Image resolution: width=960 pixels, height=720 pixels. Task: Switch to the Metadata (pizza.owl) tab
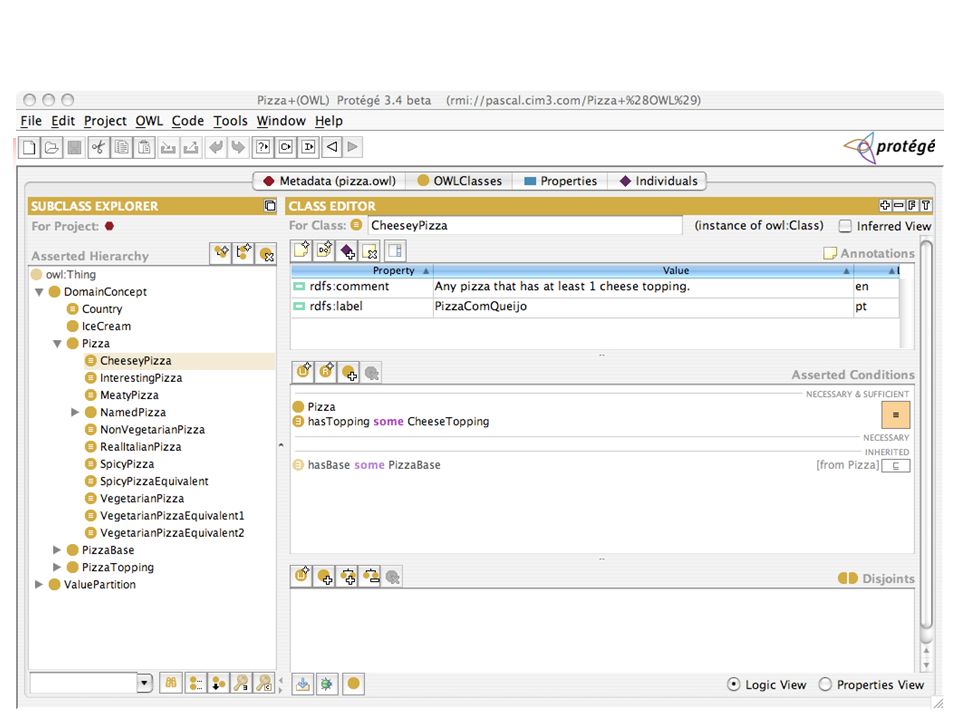(x=329, y=181)
